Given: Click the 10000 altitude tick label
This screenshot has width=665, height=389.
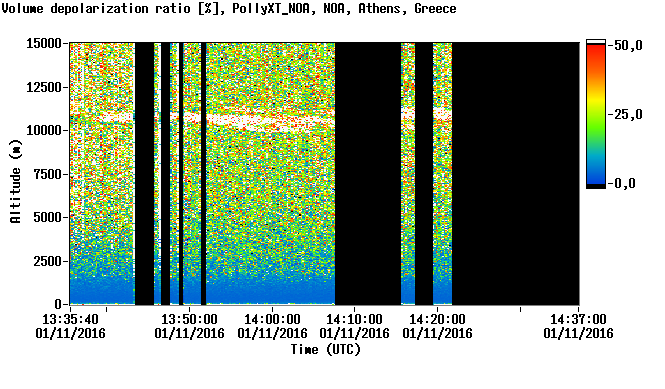Looking at the screenshot, I should point(44,131).
